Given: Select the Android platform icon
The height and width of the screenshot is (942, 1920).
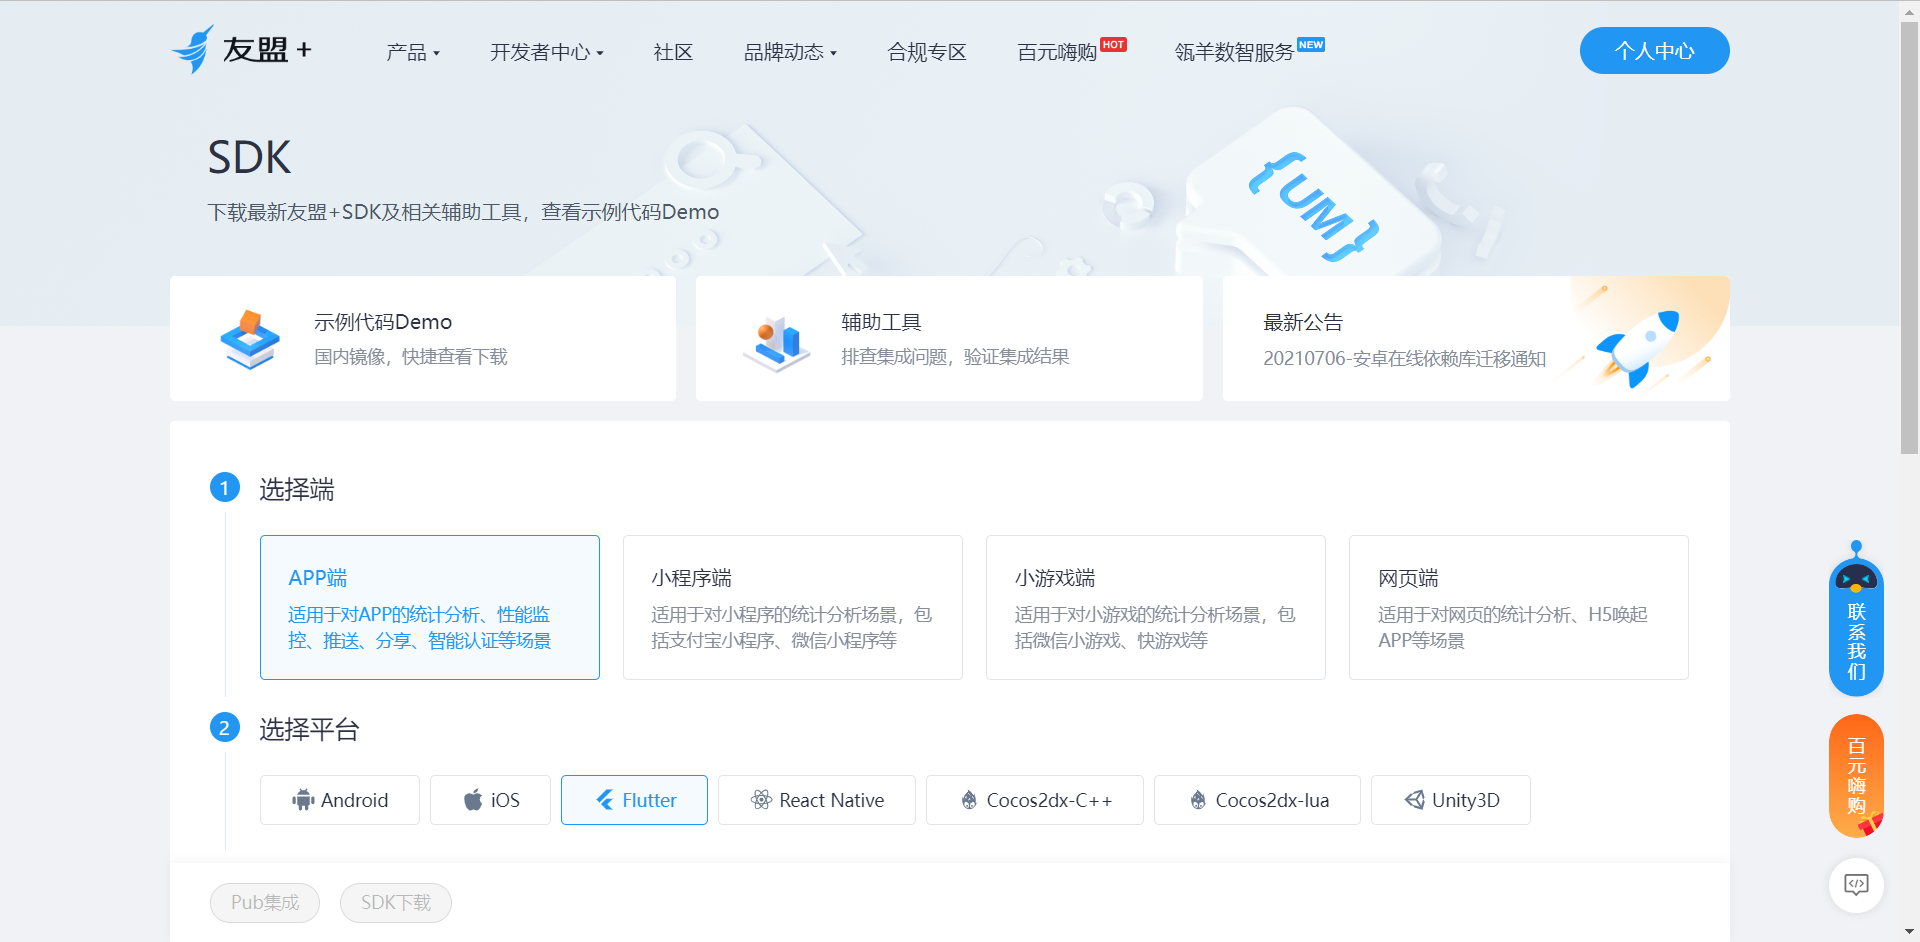Looking at the screenshot, I should [304, 800].
